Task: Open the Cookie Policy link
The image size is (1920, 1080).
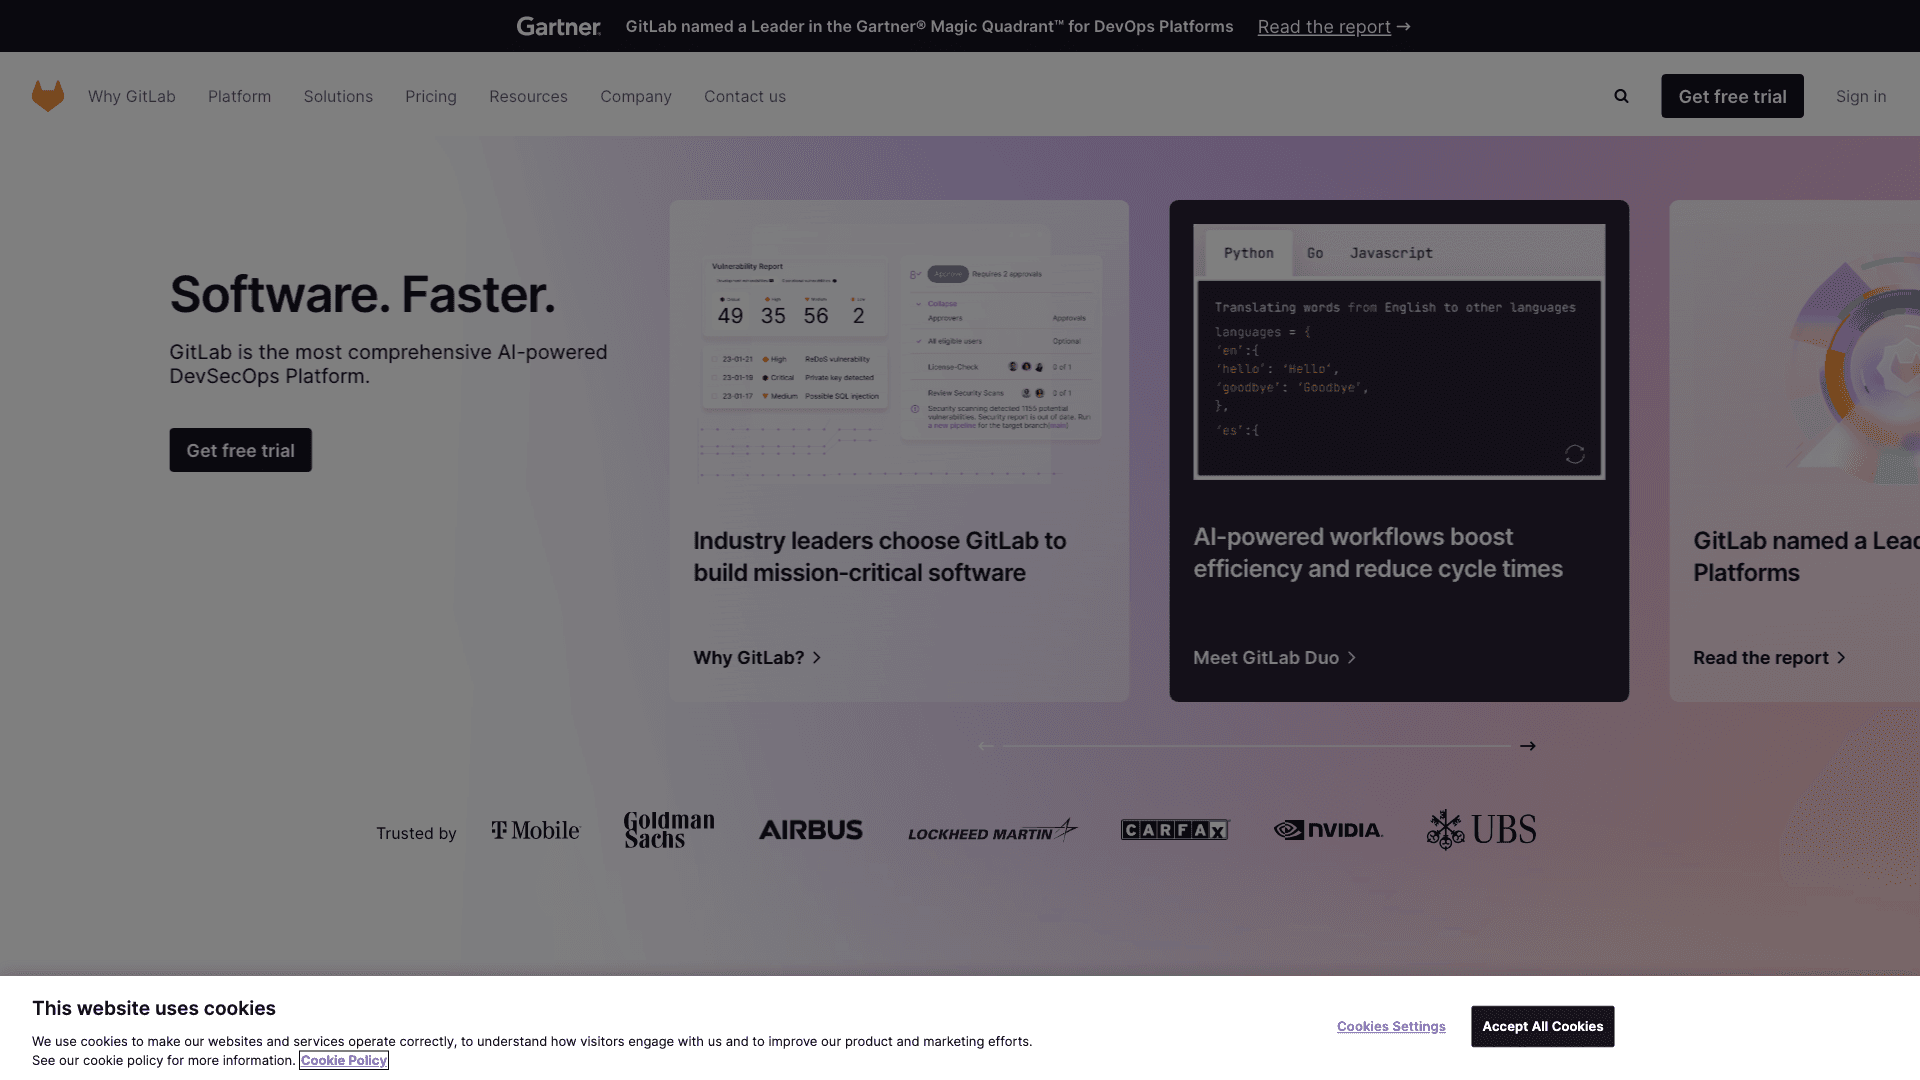Action: coord(344,1060)
